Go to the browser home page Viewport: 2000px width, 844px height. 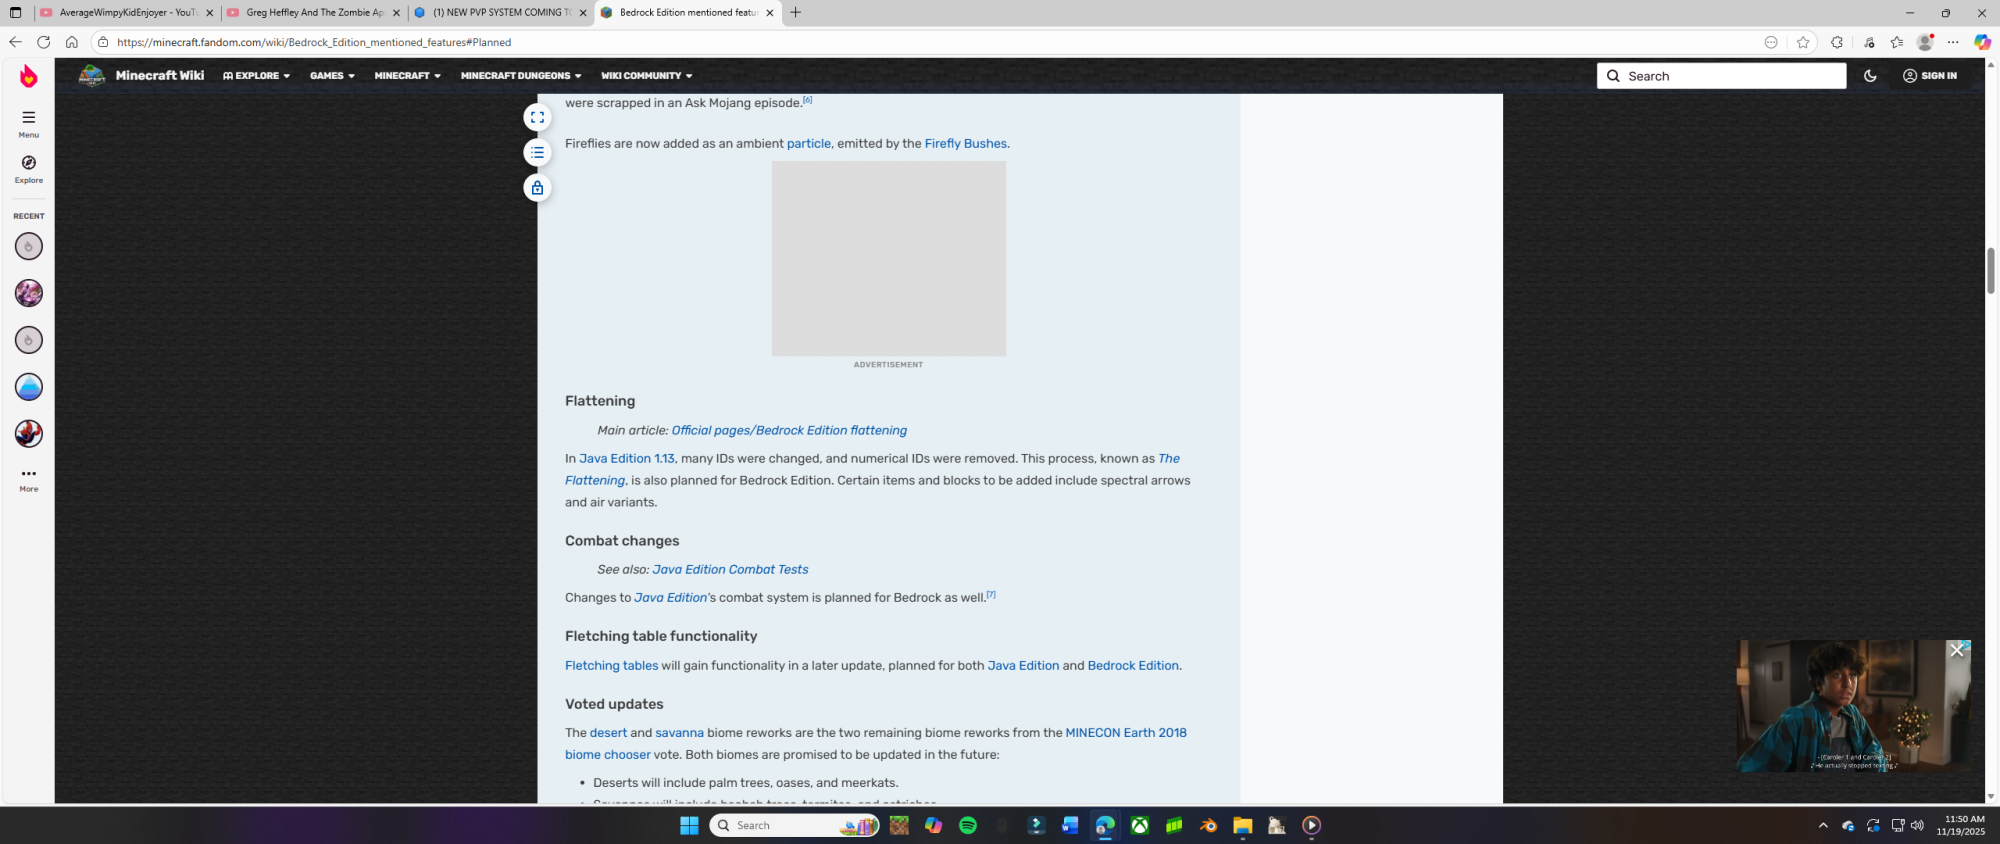pos(71,42)
